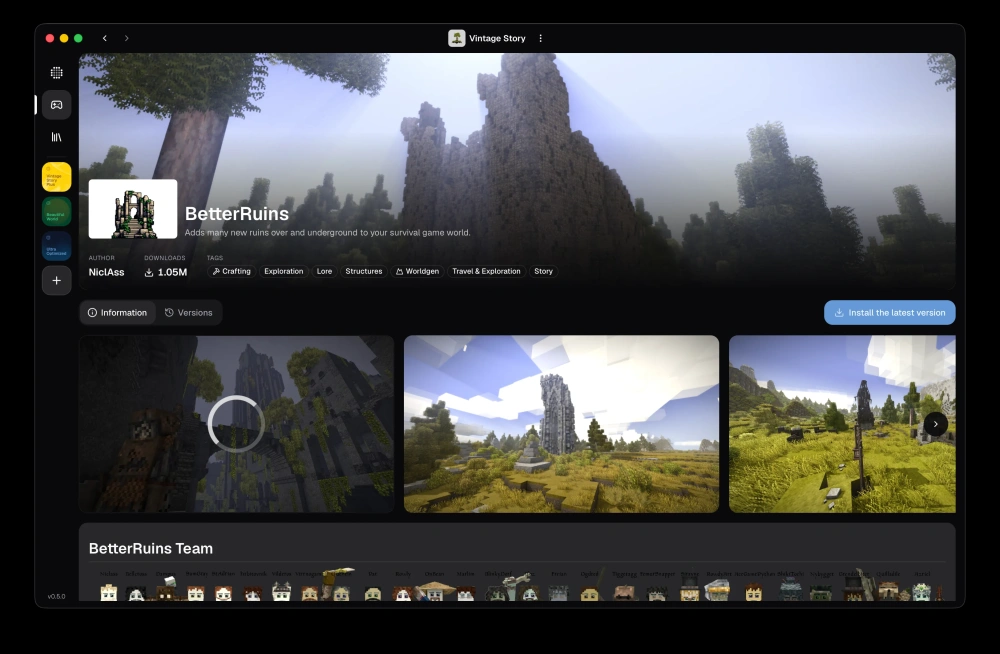Click the v0.5.0 version label

[x=56, y=597]
